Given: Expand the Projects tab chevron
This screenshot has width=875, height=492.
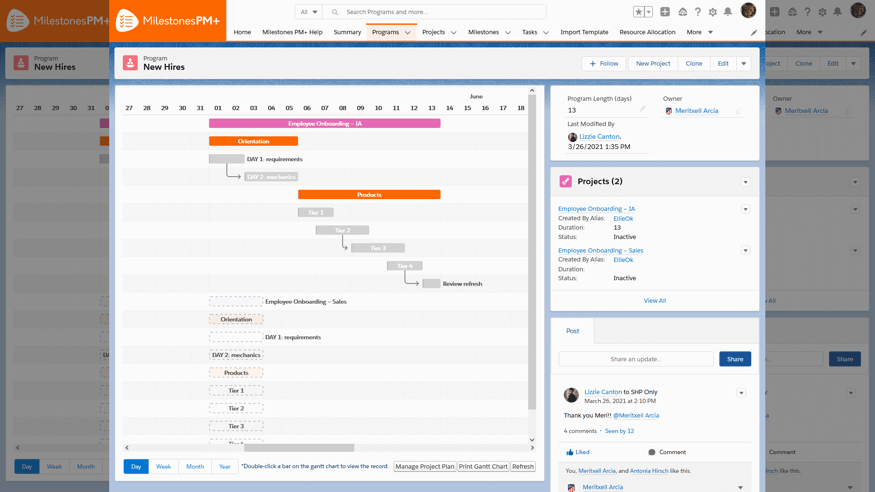Looking at the screenshot, I should (453, 32).
